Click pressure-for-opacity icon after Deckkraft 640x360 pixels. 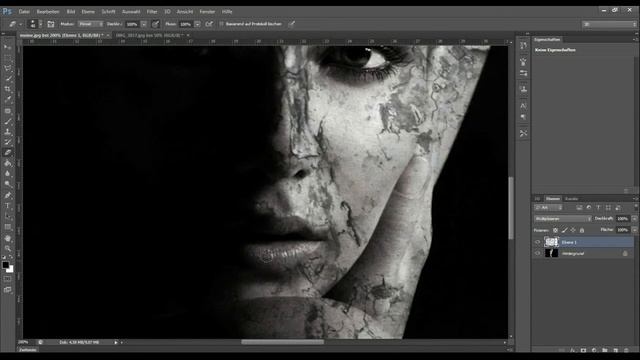155,24
